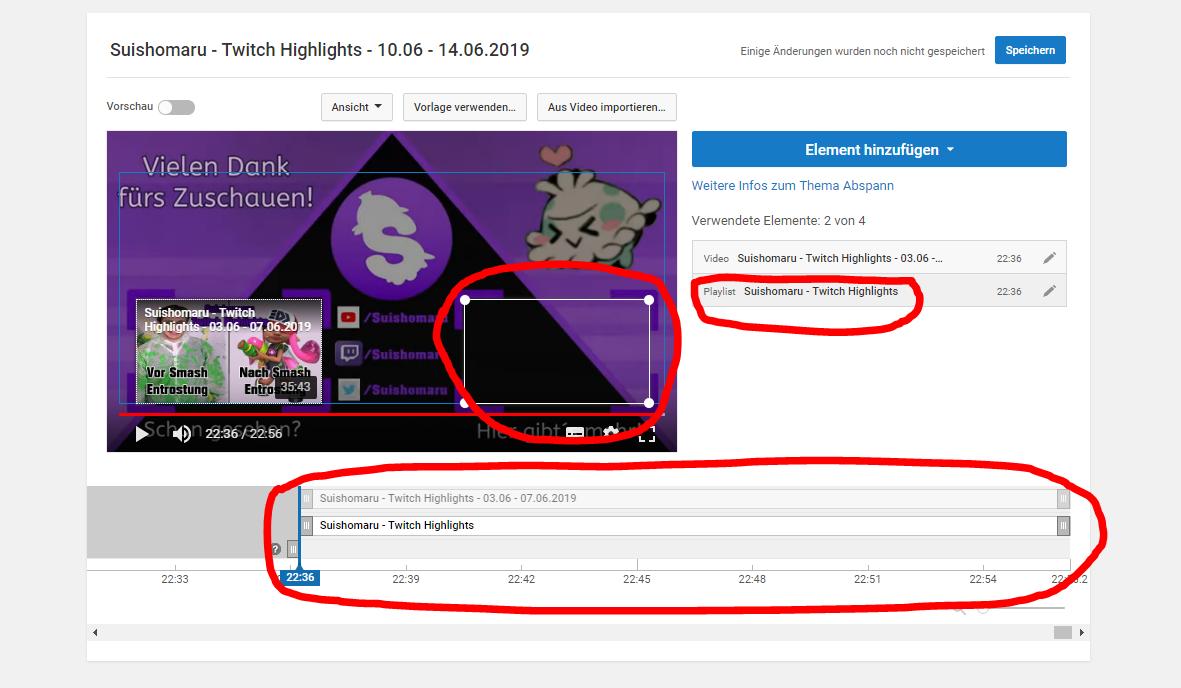Click the Speichern button
The image size is (1181, 688).
pos(1030,50)
